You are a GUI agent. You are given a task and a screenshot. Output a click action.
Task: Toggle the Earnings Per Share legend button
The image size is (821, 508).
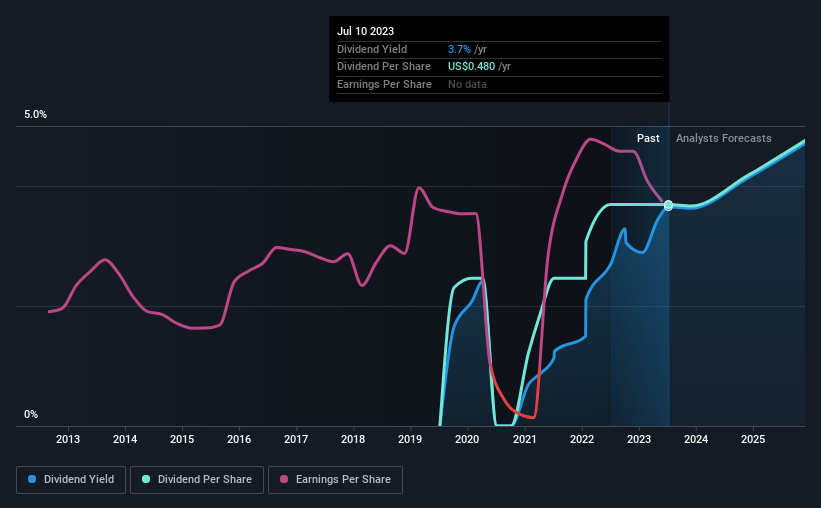click(x=335, y=480)
